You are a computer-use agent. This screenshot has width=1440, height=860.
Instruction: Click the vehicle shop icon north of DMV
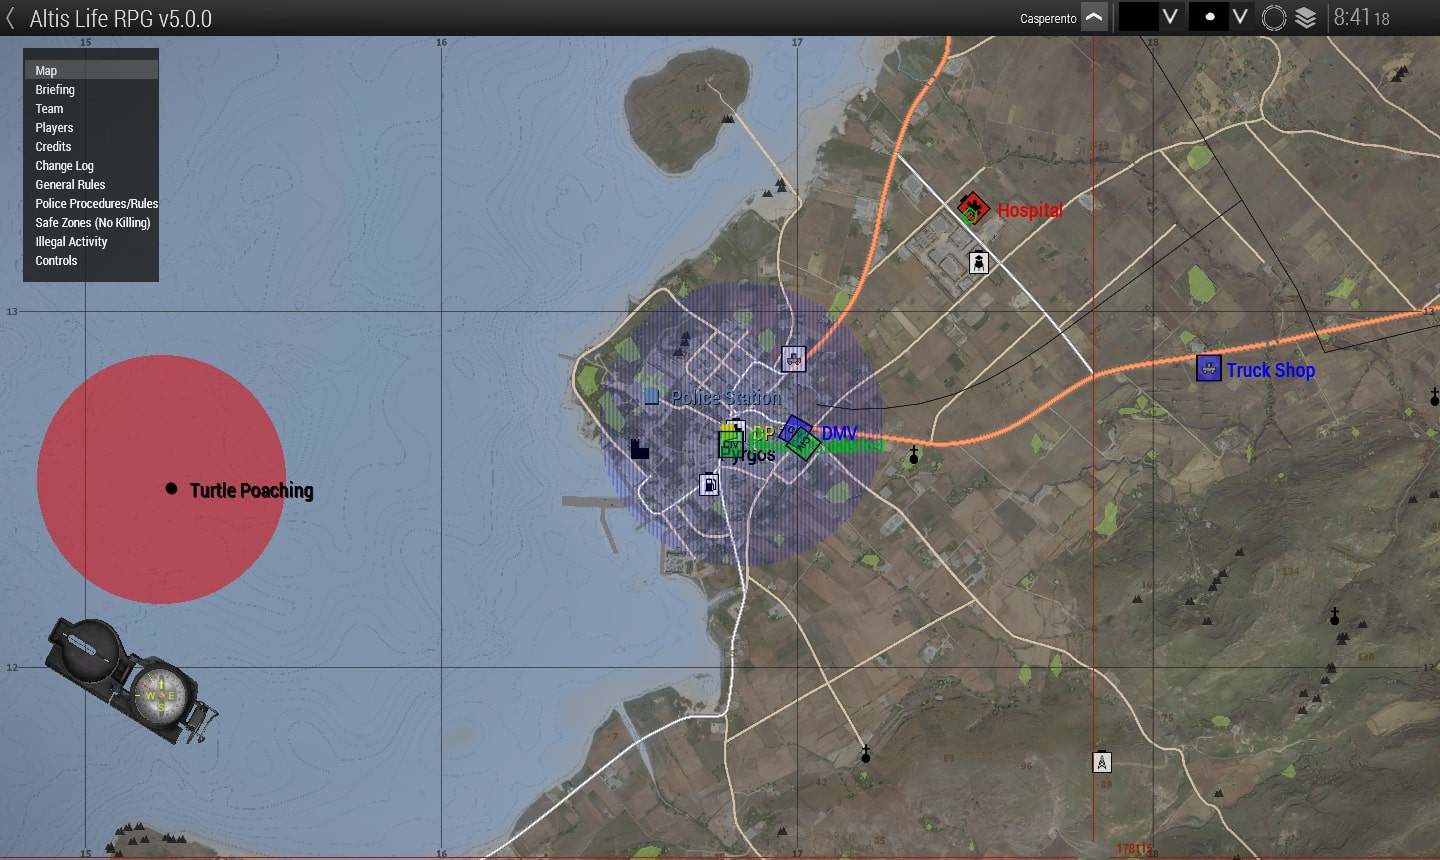(x=793, y=359)
